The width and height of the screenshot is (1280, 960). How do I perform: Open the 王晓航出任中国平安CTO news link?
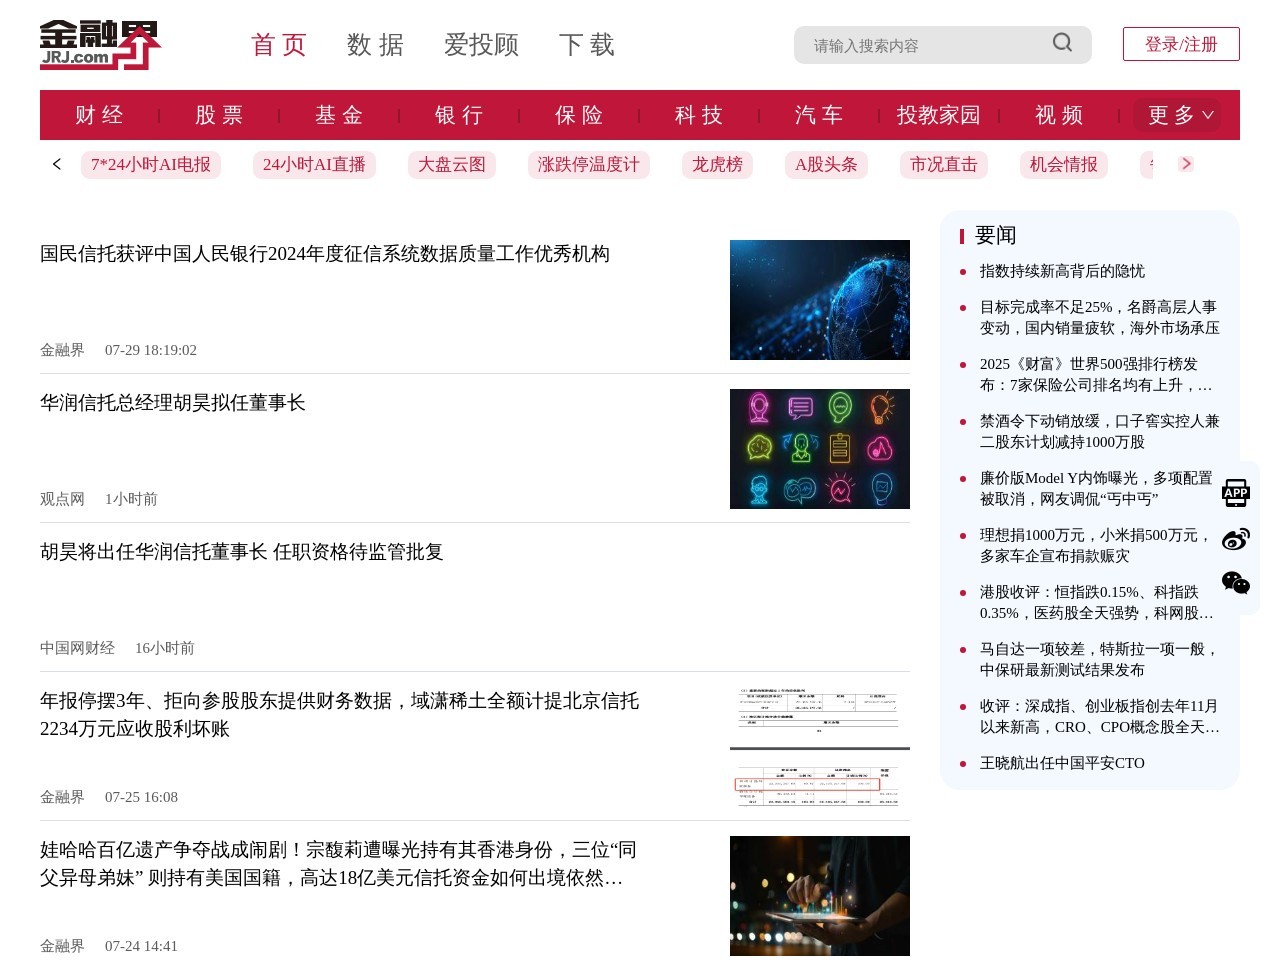point(1062,763)
